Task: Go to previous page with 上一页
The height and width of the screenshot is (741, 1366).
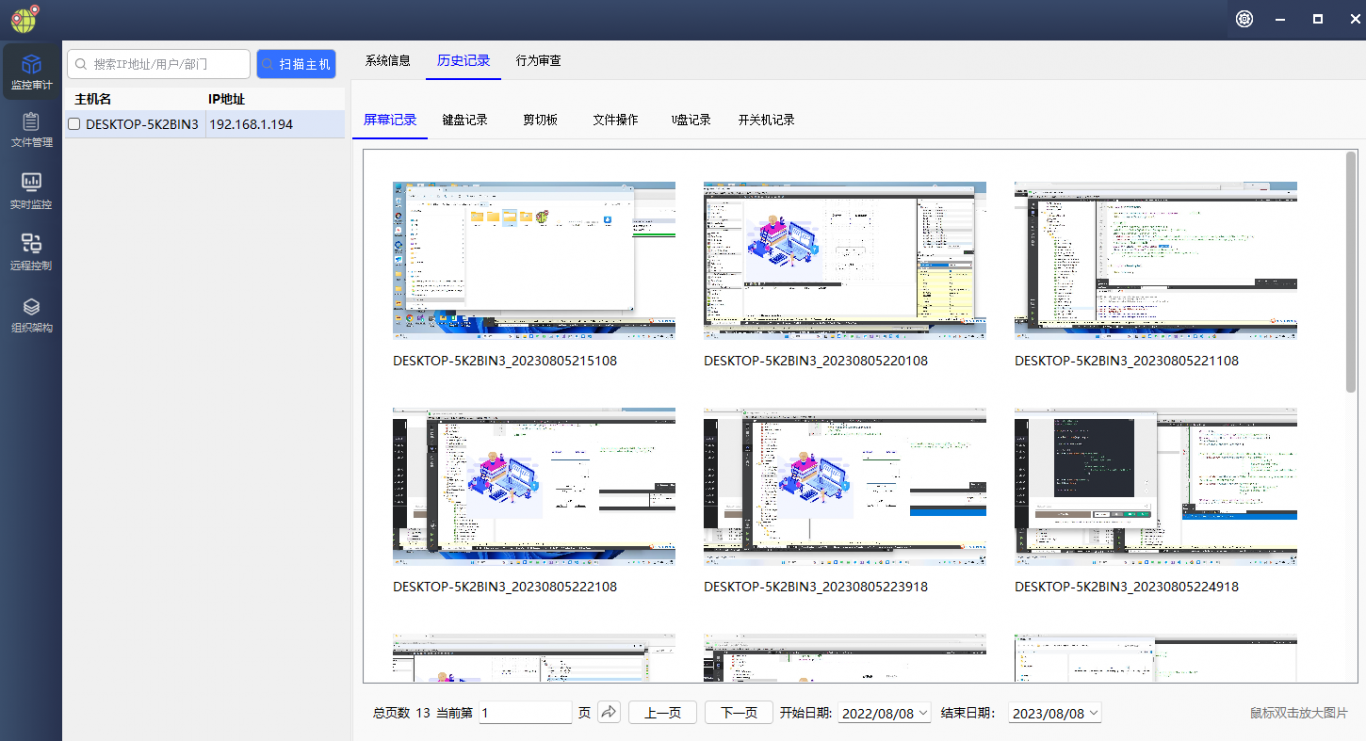Action: [662, 713]
